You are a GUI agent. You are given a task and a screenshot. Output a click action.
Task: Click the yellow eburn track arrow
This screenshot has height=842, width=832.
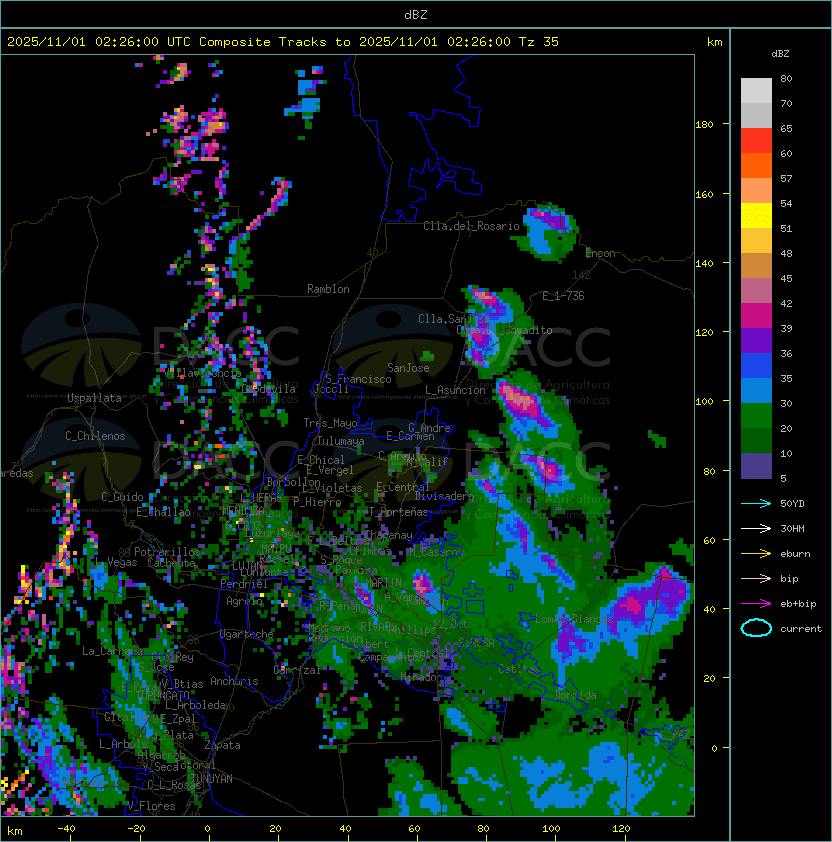coord(756,554)
